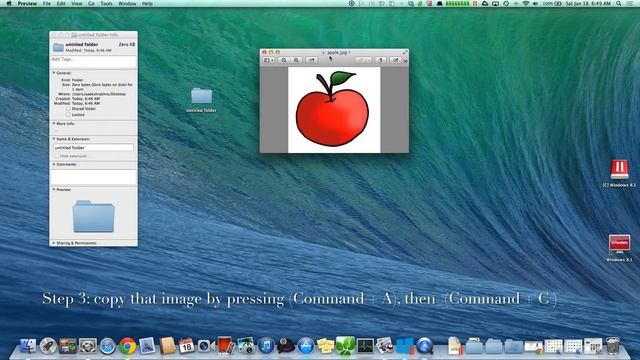This screenshot has width=640, height=360.
Task: Collapse the Preview section in info window
Action: pyautogui.click(x=54, y=189)
